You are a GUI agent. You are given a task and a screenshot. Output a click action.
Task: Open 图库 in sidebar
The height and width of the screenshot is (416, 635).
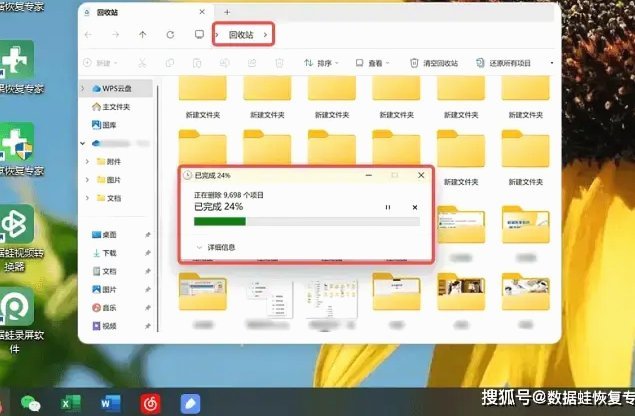click(105, 125)
